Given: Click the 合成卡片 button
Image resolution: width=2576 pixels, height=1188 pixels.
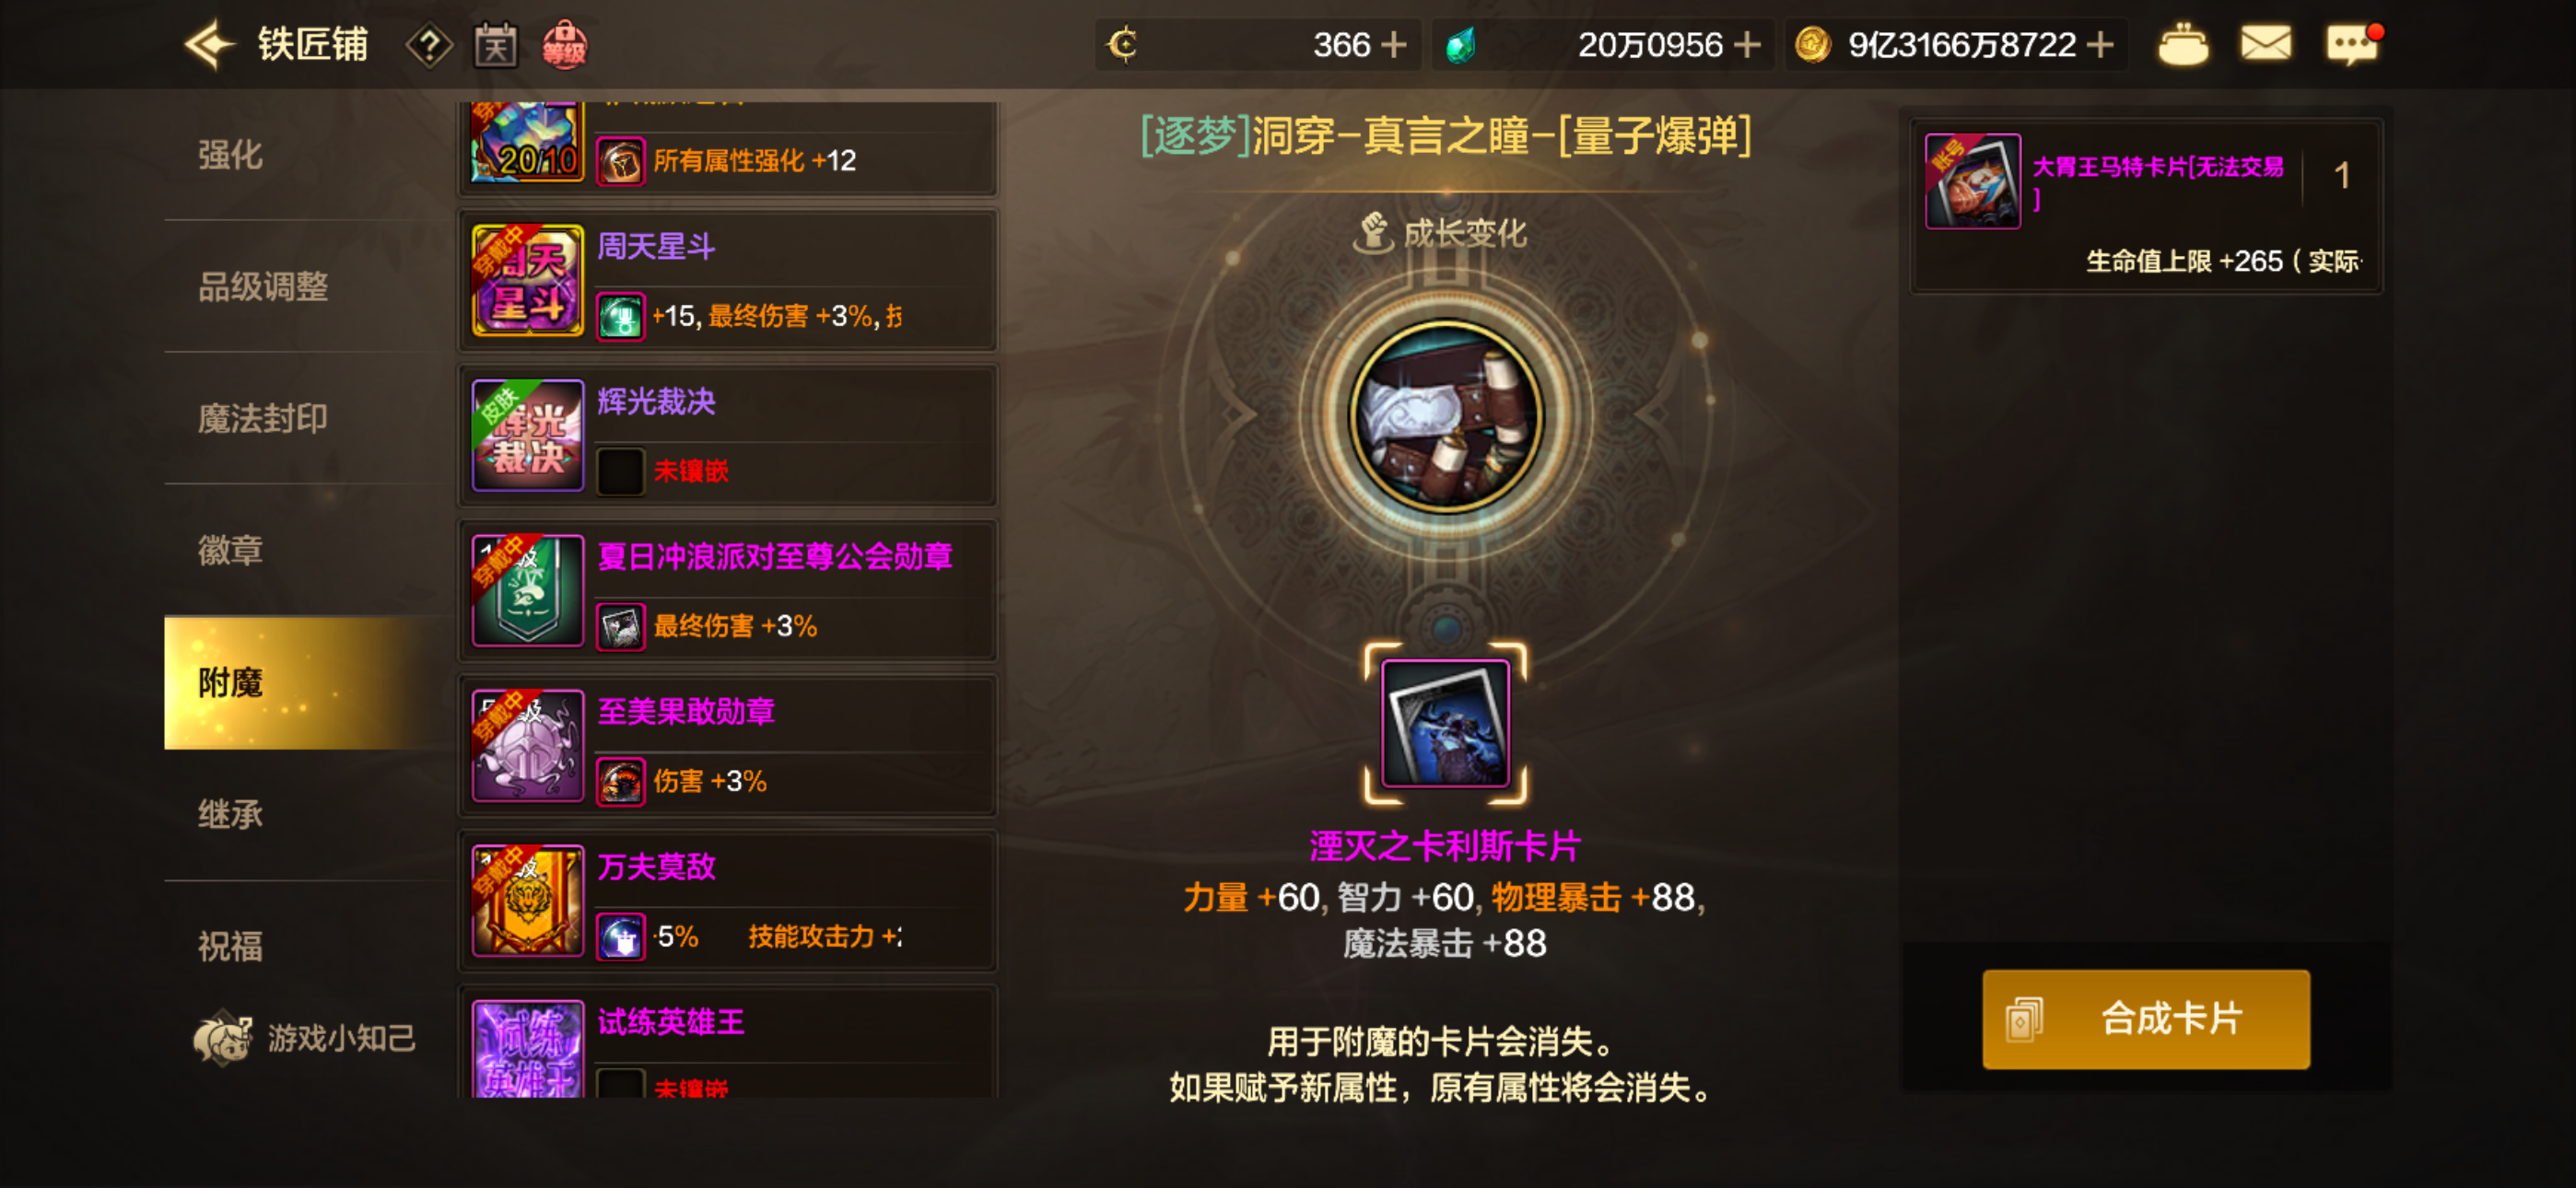Looking at the screenshot, I should (x=2146, y=1019).
